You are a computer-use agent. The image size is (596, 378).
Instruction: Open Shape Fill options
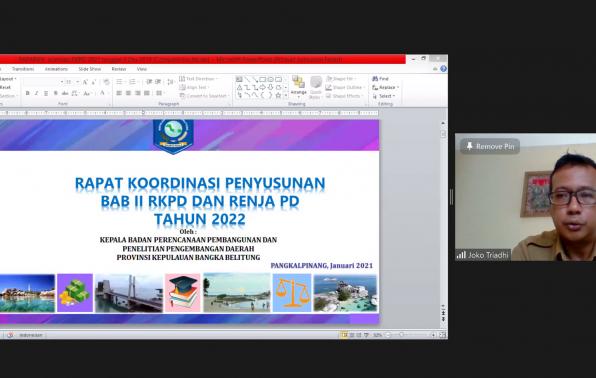pyautogui.click(x=341, y=79)
